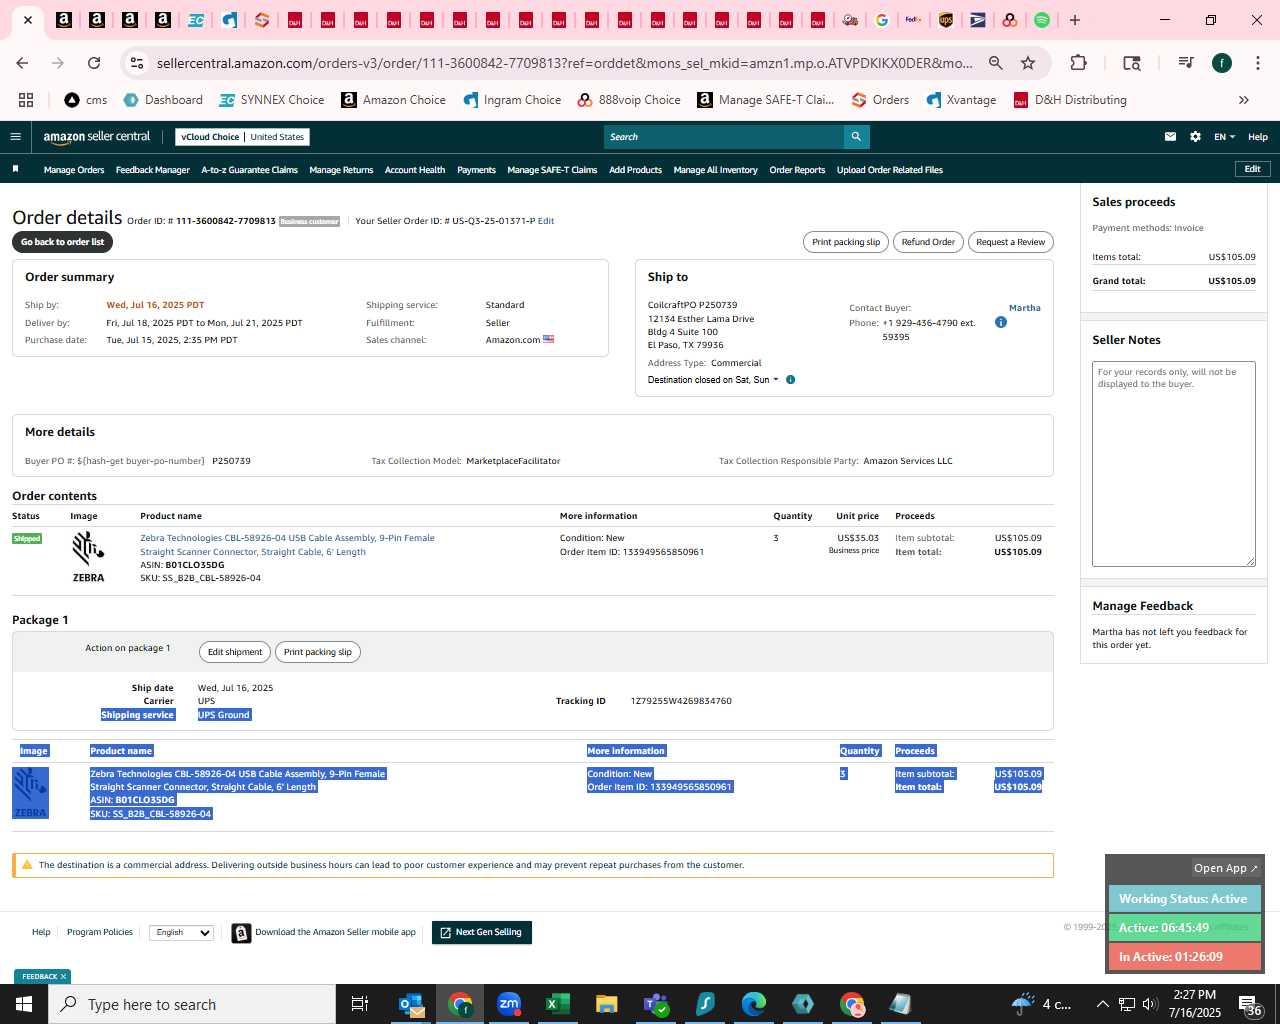This screenshot has width=1280, height=1024.
Task: Click the browser address bar URL
Action: 565,63
